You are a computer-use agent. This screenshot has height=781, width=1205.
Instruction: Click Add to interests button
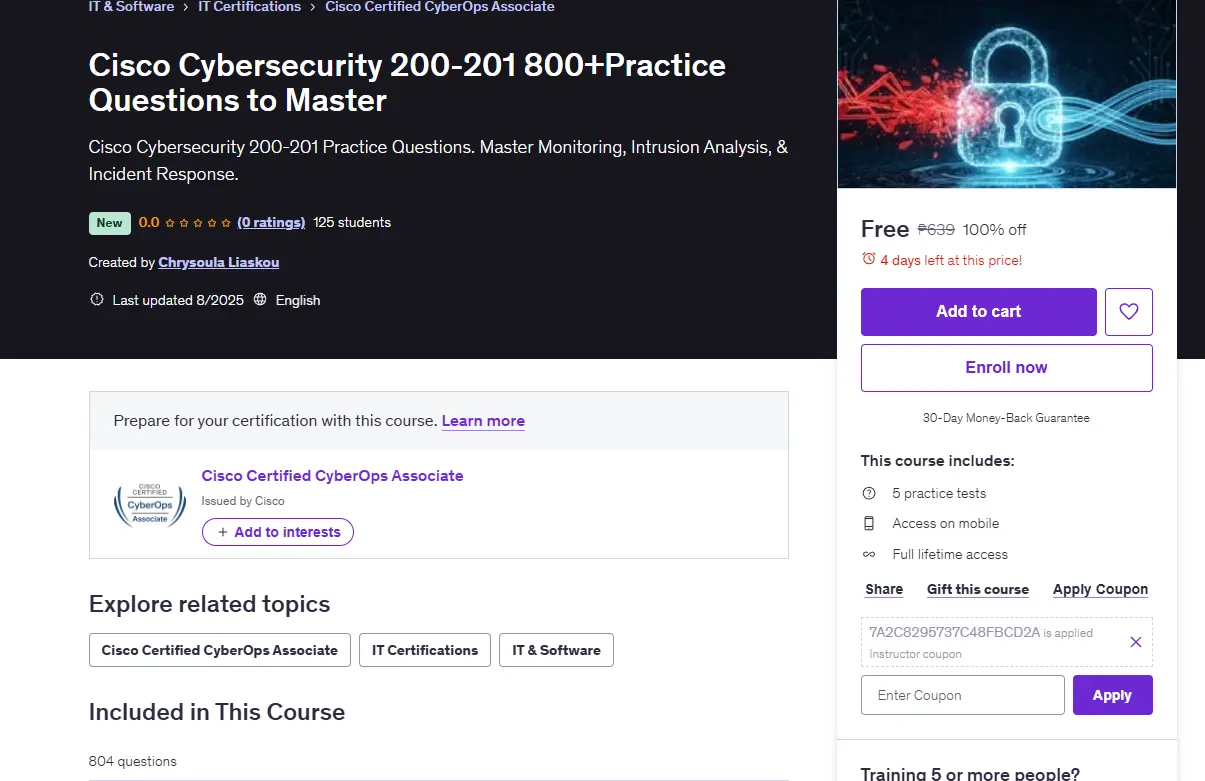(x=278, y=532)
